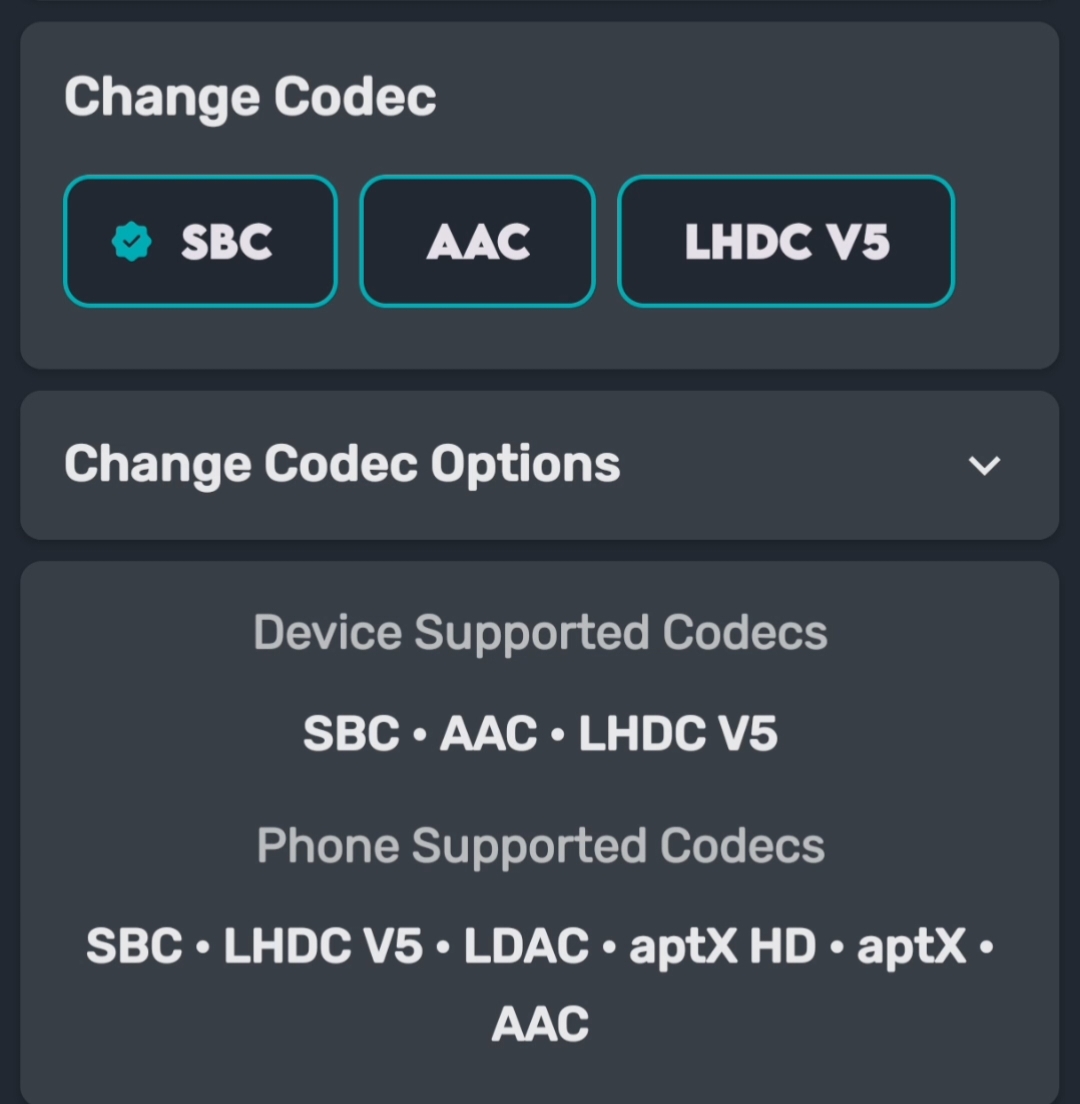
Task: Expand Change Codec Options using the chevron
Action: coord(985,465)
